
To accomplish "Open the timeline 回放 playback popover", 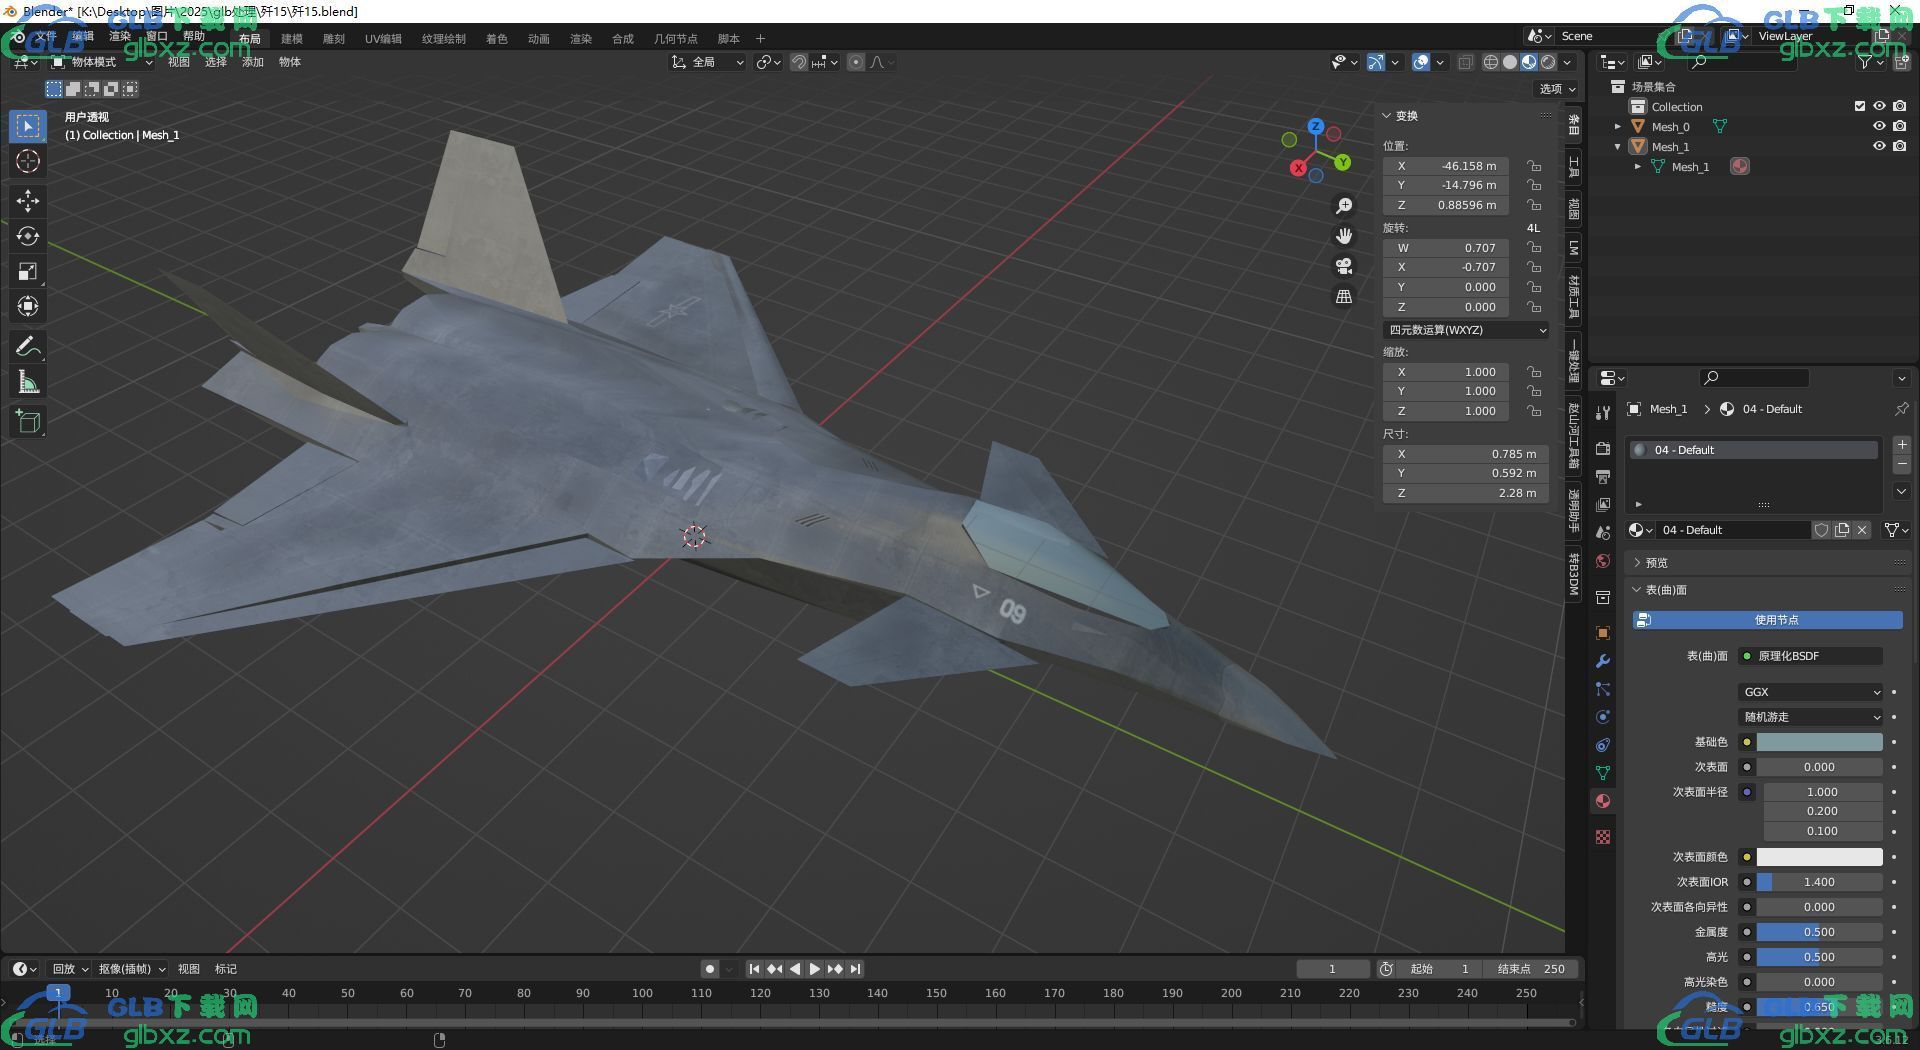I will click(x=70, y=969).
